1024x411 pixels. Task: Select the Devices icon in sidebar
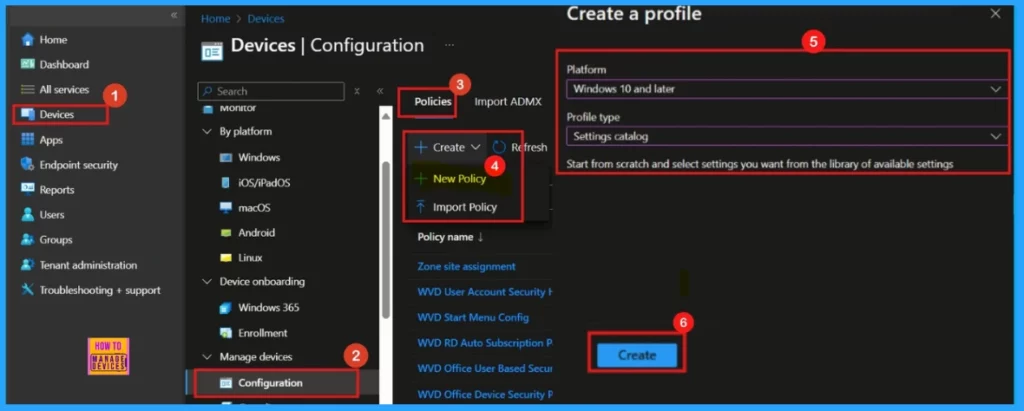[x=27, y=114]
